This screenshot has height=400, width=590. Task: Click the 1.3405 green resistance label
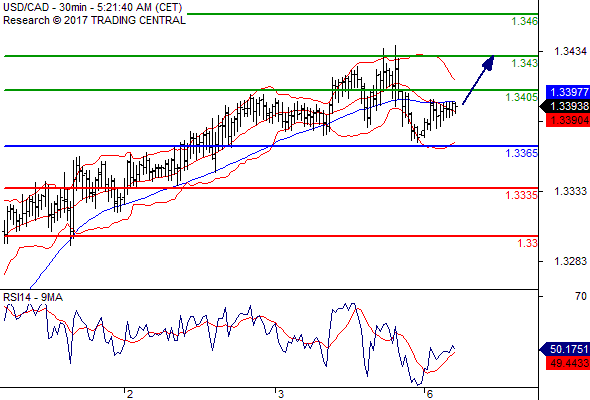click(x=521, y=97)
